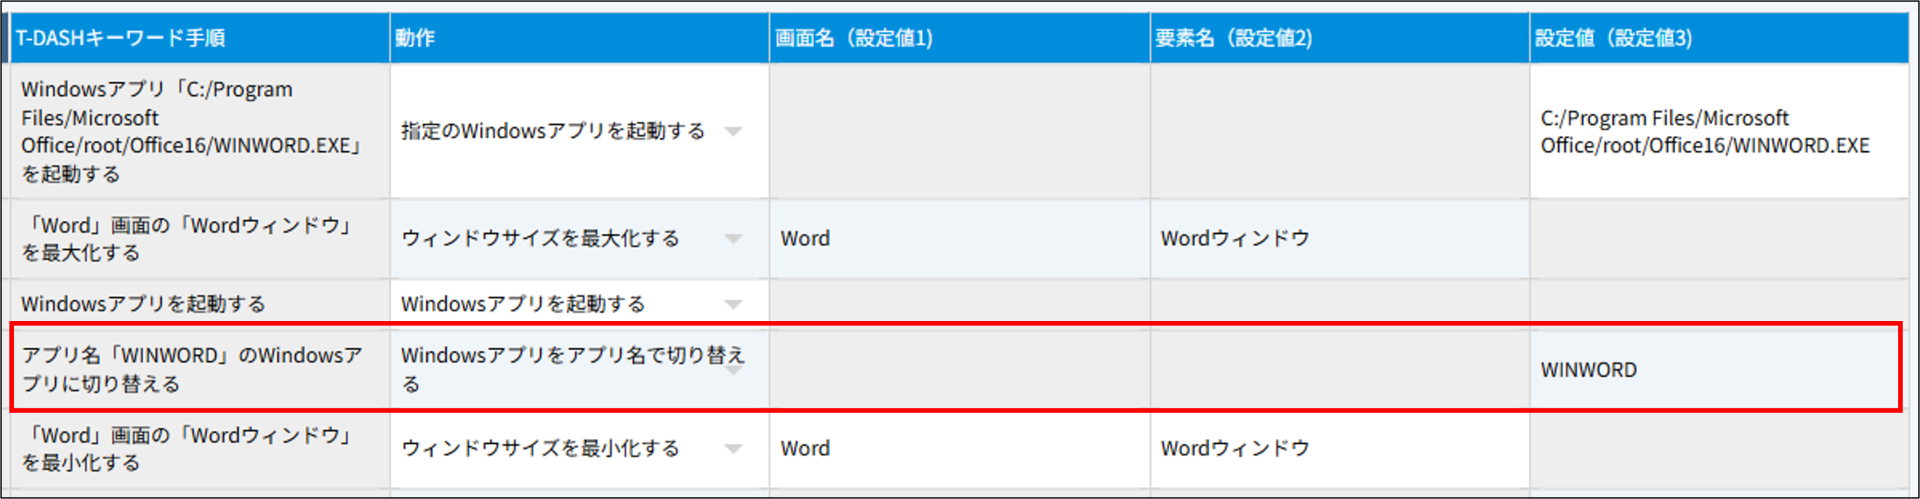Edit the WINWORD.EXE path setting value cell
Viewport: 1920px width, 499px height.
[x=1704, y=132]
